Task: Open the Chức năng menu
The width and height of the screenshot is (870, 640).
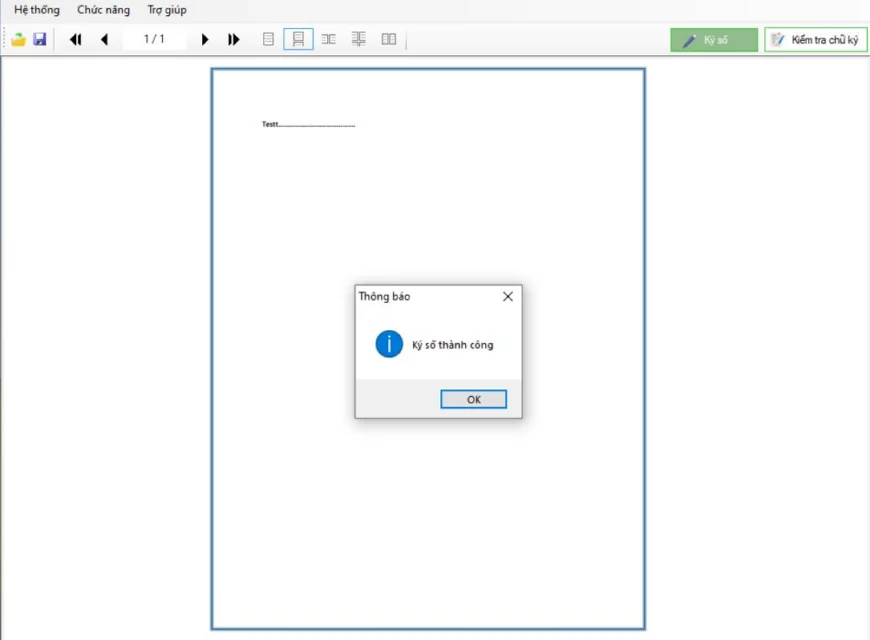Action: pyautogui.click(x=103, y=10)
